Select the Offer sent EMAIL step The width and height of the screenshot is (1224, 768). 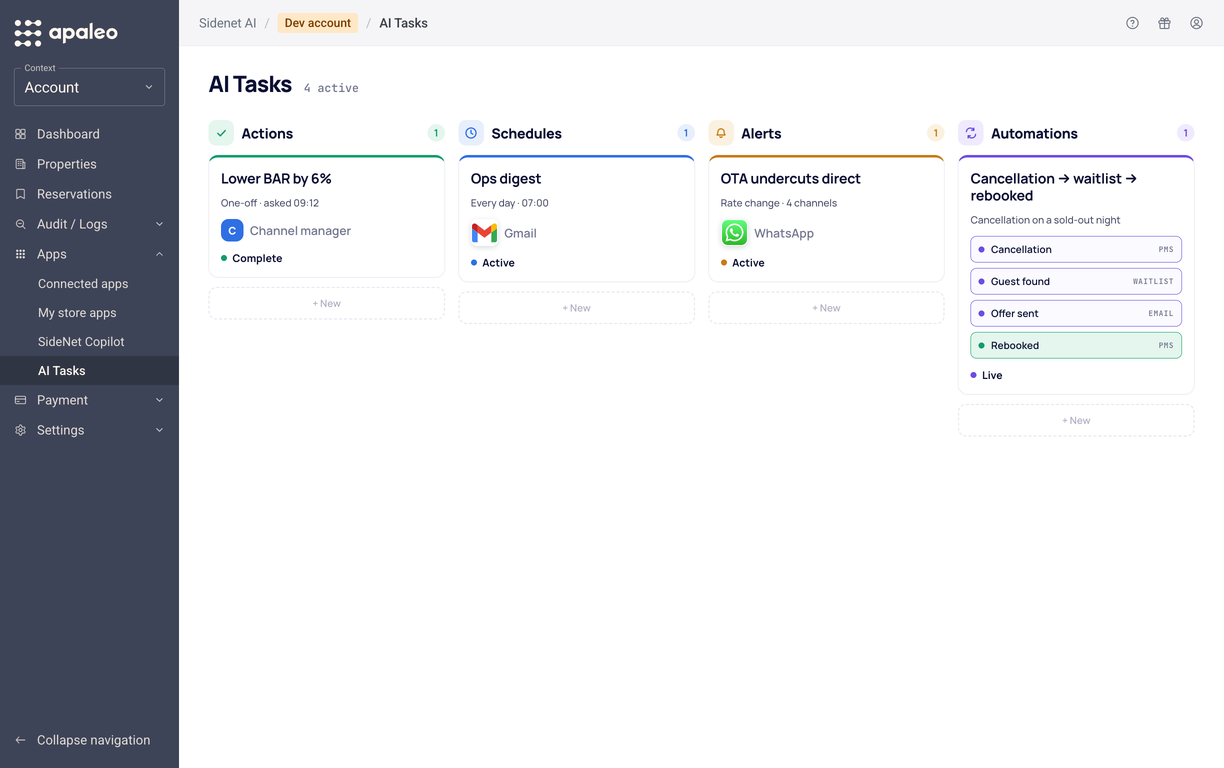[x=1076, y=313]
